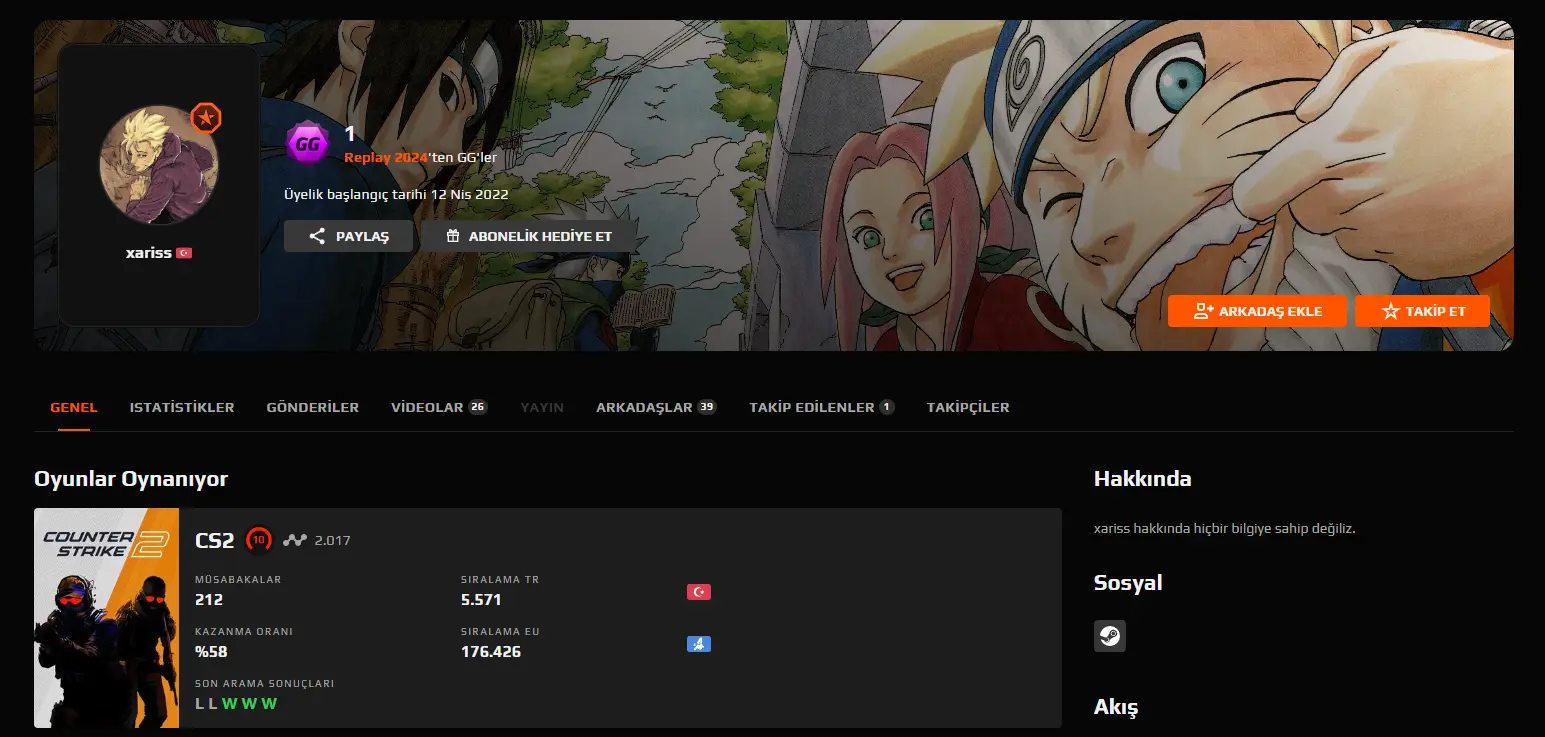1545x737 pixels.
Task: Click the CS2 skill level 10 icon
Action: tap(259, 540)
